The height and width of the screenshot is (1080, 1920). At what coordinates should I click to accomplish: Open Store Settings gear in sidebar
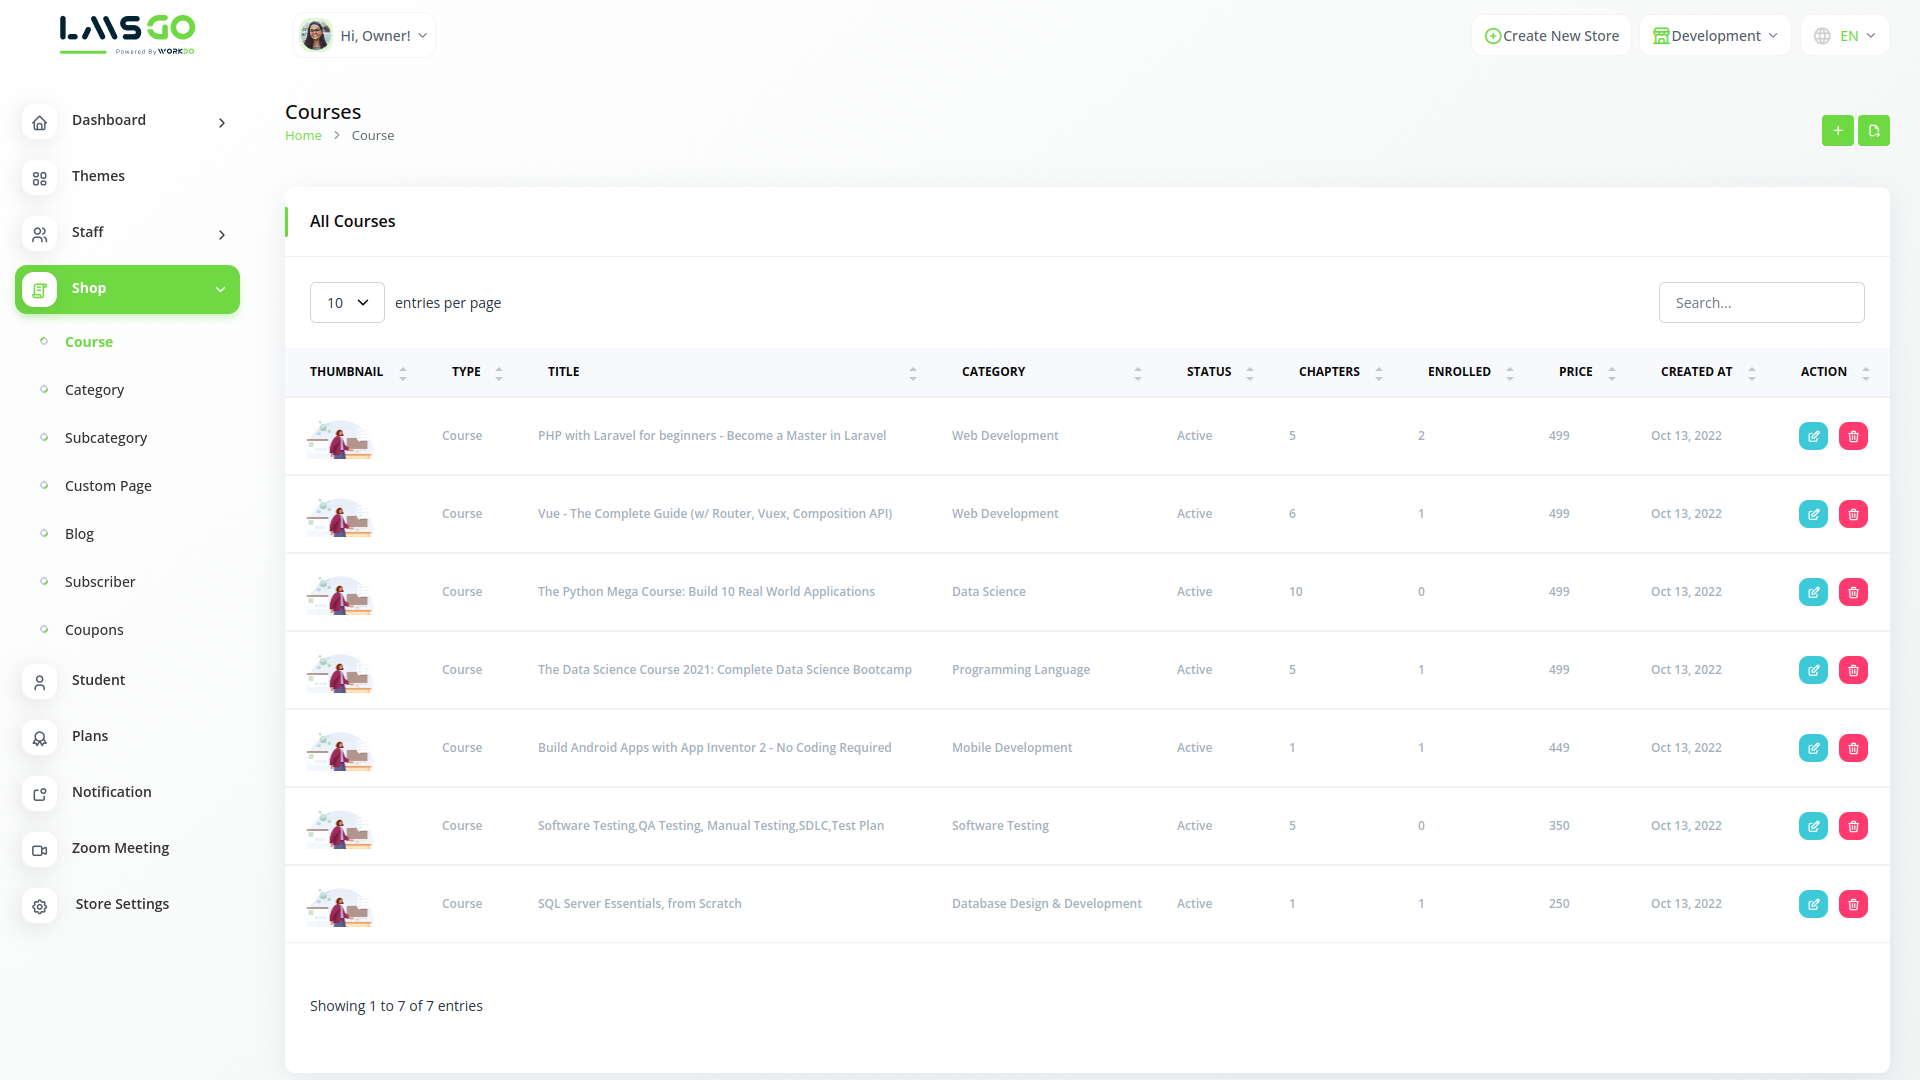coord(40,906)
